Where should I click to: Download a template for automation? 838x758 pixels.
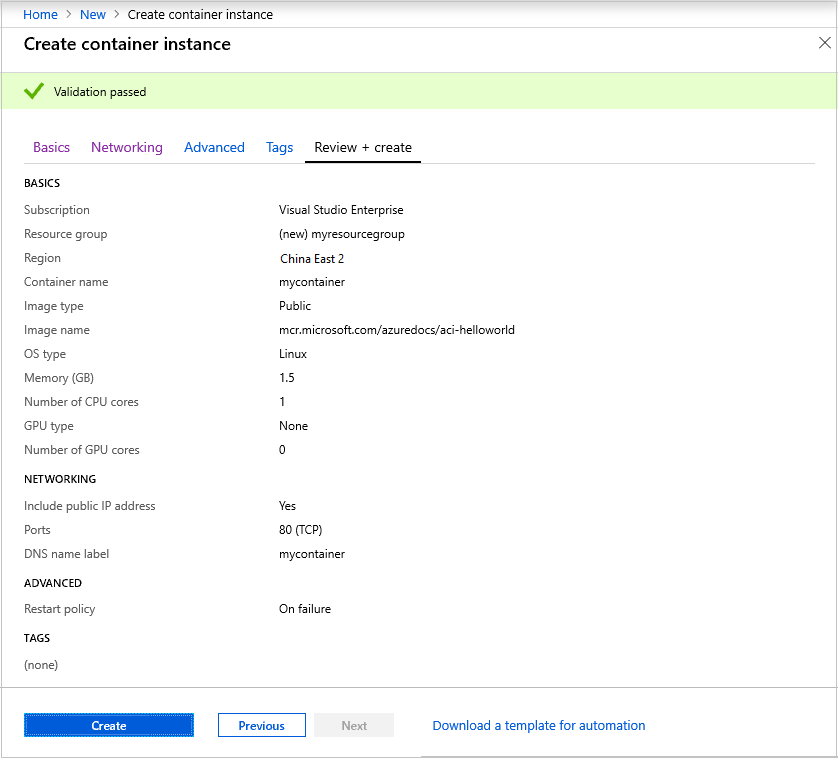click(539, 726)
